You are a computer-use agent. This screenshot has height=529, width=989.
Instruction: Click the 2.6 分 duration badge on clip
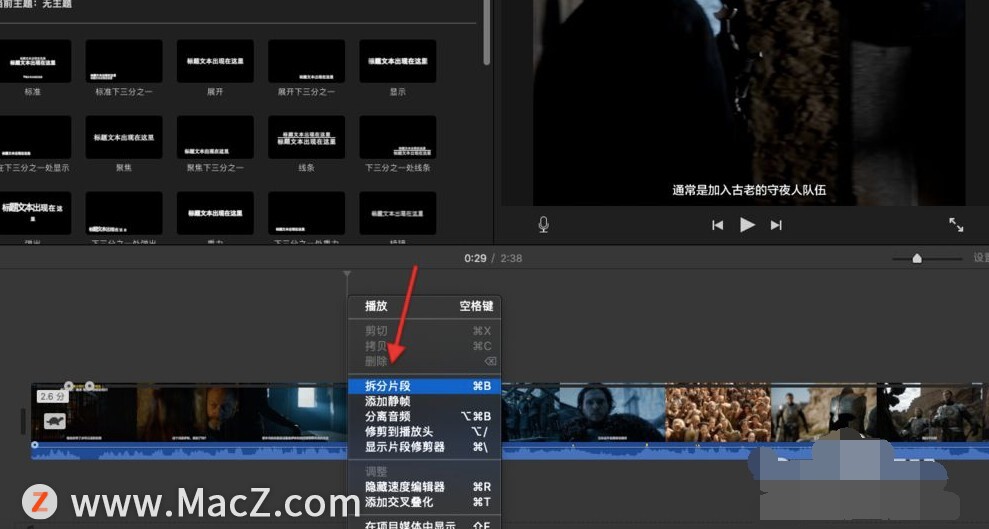(52, 397)
